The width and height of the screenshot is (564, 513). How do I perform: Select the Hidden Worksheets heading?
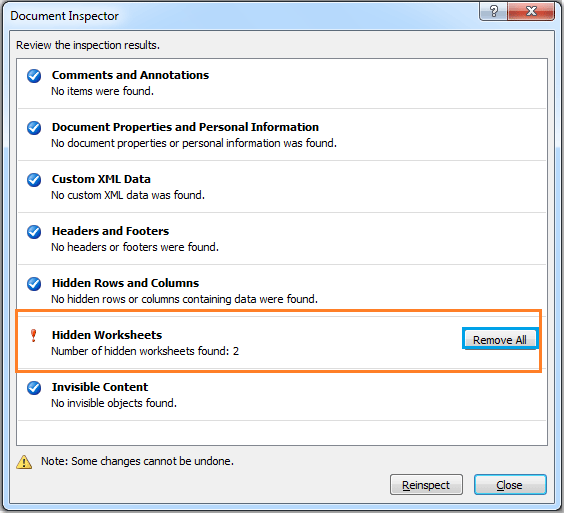pos(107,335)
